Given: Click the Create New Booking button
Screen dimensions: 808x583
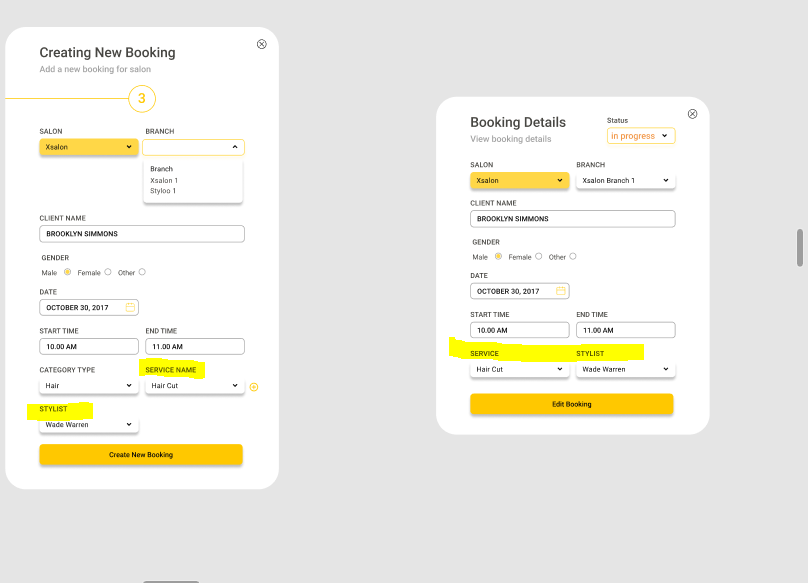Looking at the screenshot, I should pyautogui.click(x=141, y=455).
